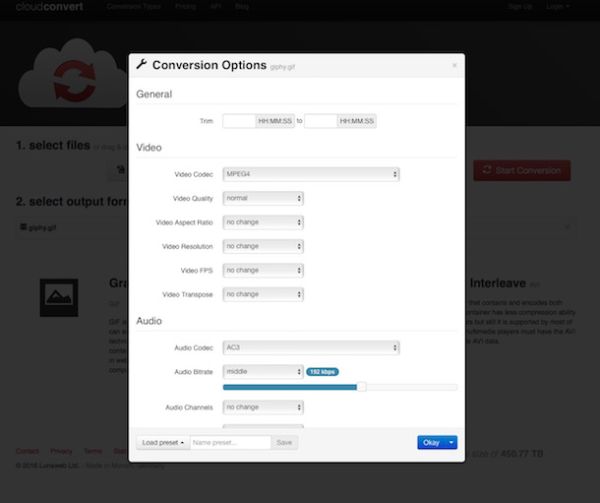
Task: Click the Contact footer link
Action: coord(27,451)
